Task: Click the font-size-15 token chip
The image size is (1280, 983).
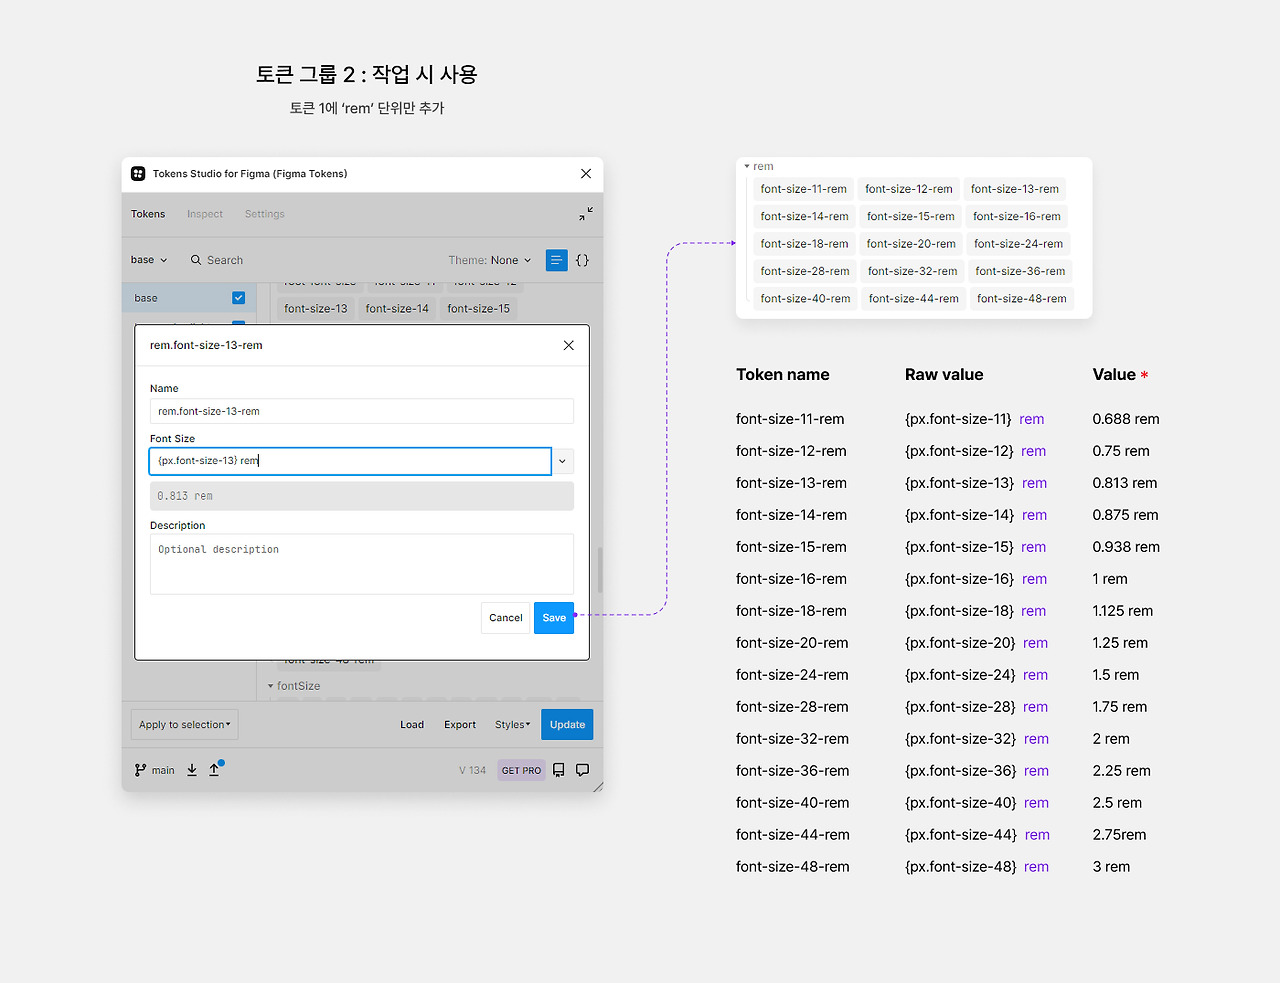Action: [479, 309]
